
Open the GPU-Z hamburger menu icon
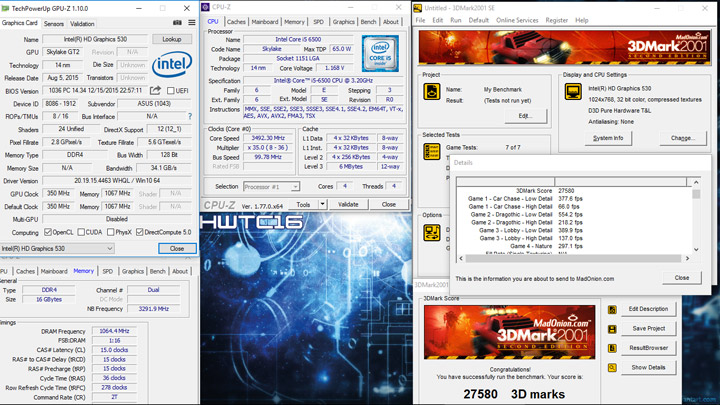tap(191, 23)
